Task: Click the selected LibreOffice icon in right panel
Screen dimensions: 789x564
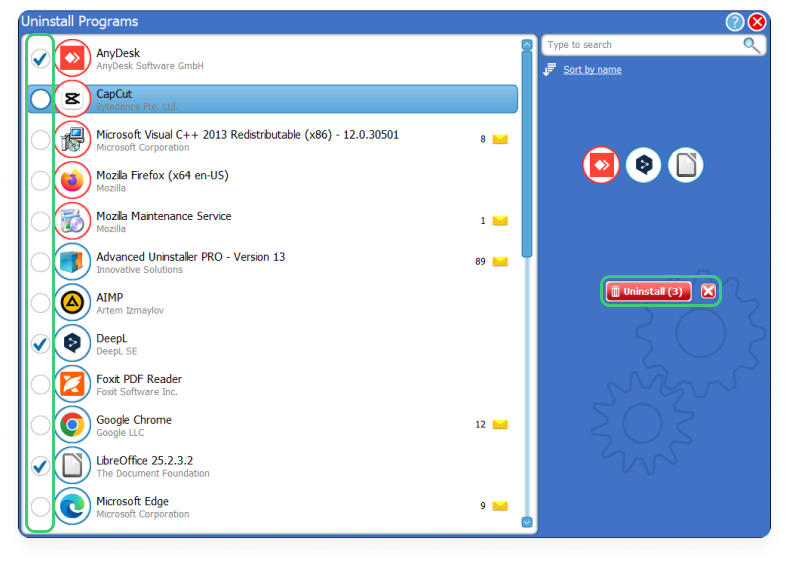Action: pyautogui.click(x=686, y=165)
